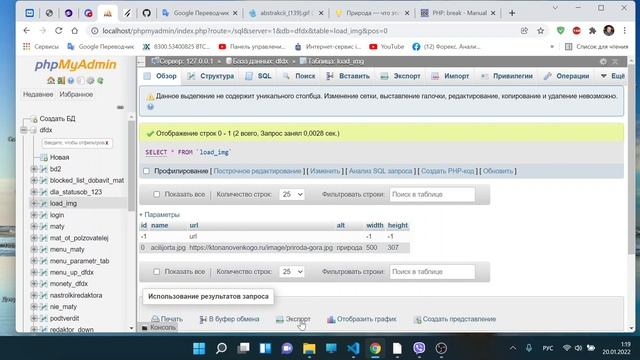Toggle the Профилирование checkbox

coord(147,171)
